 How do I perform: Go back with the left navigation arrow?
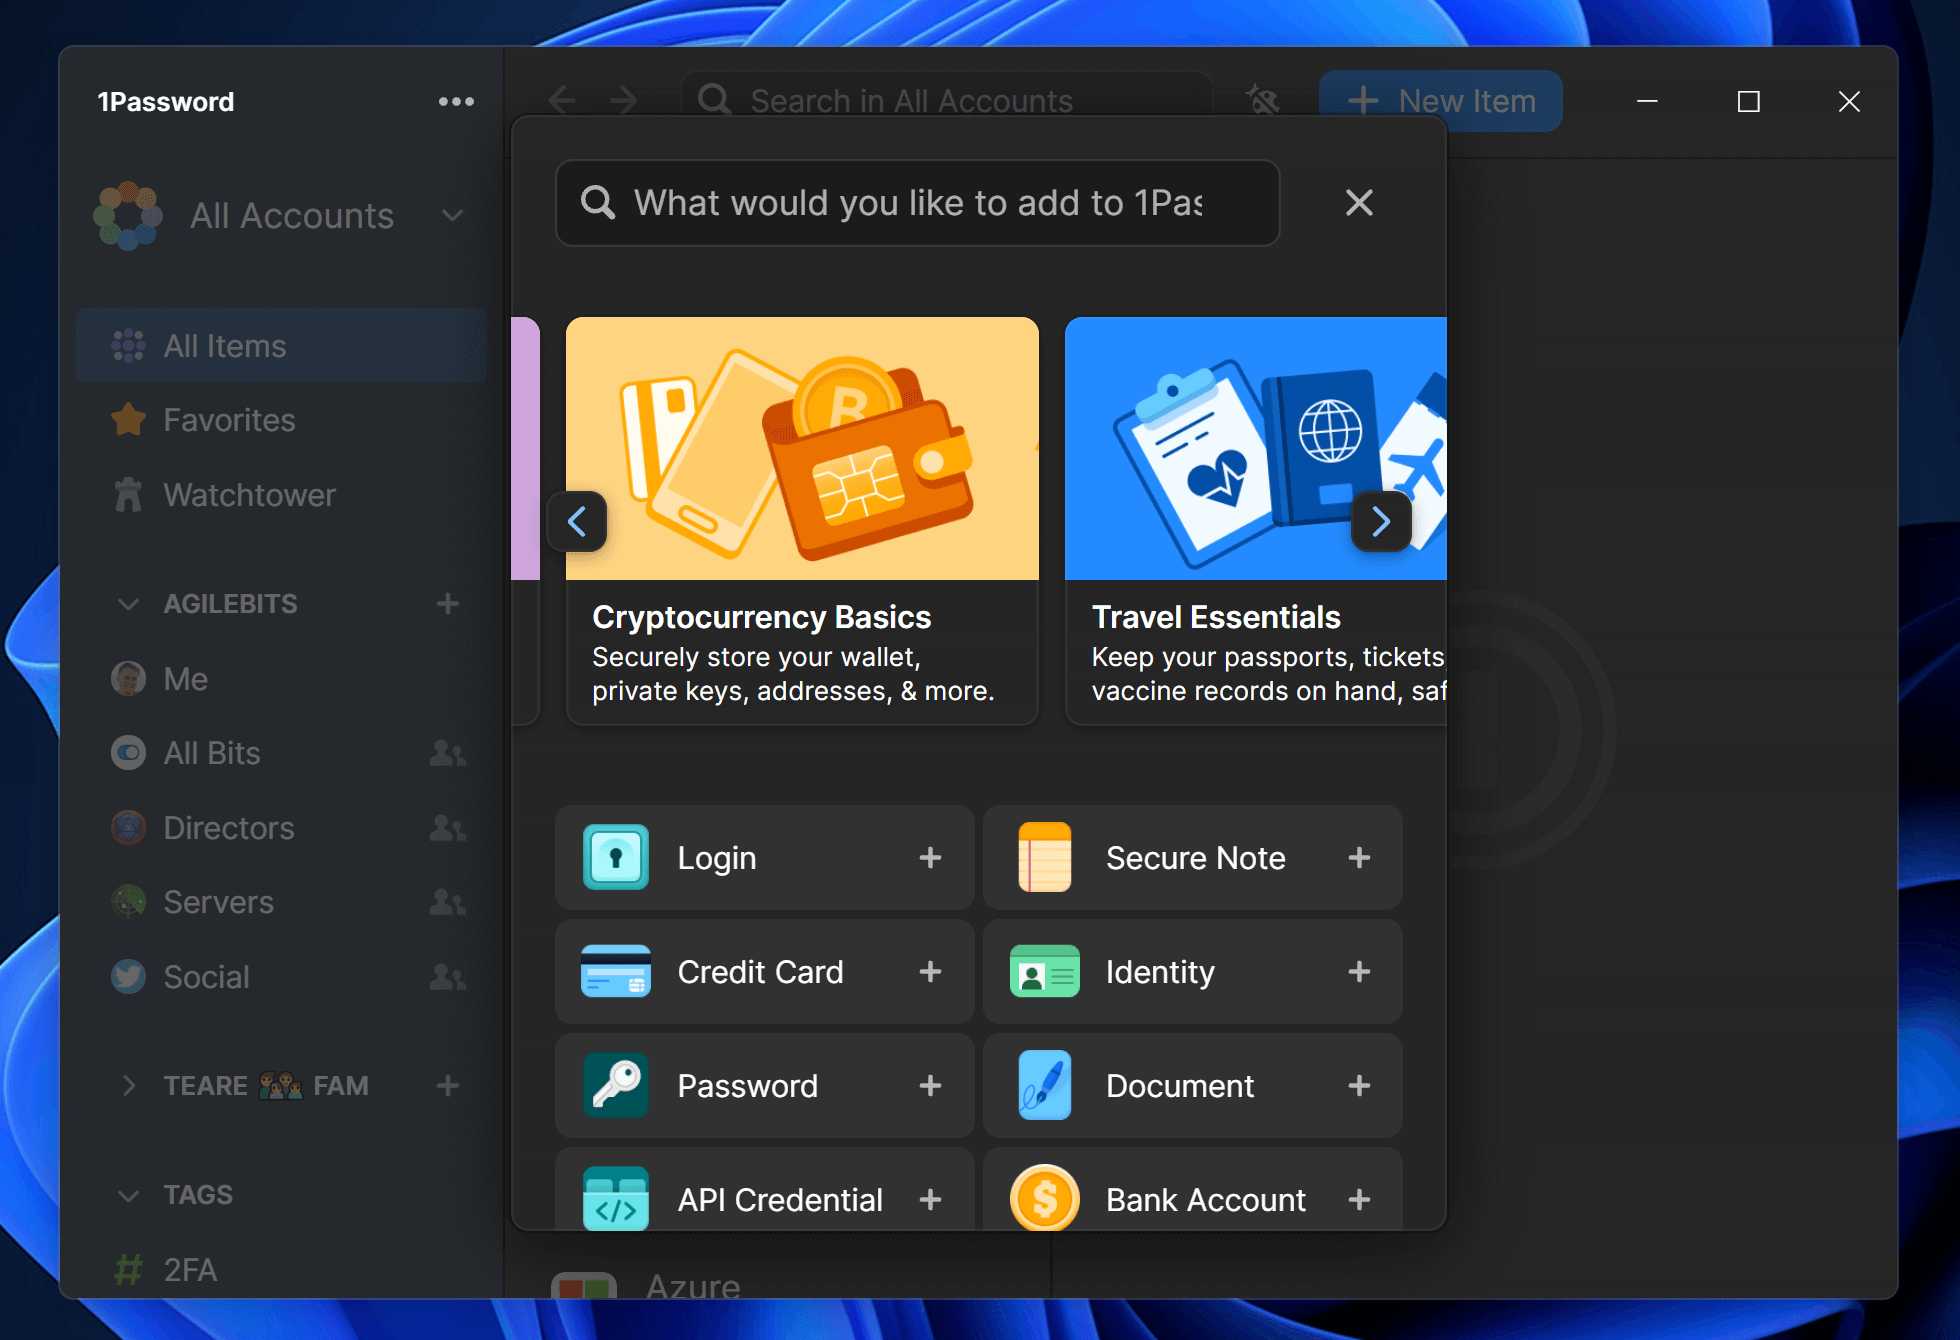click(x=562, y=100)
